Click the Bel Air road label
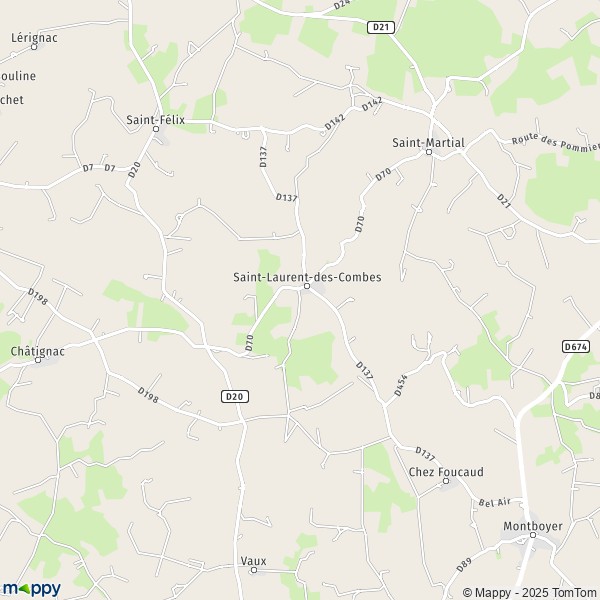The width and height of the screenshot is (600, 600). tap(495, 502)
